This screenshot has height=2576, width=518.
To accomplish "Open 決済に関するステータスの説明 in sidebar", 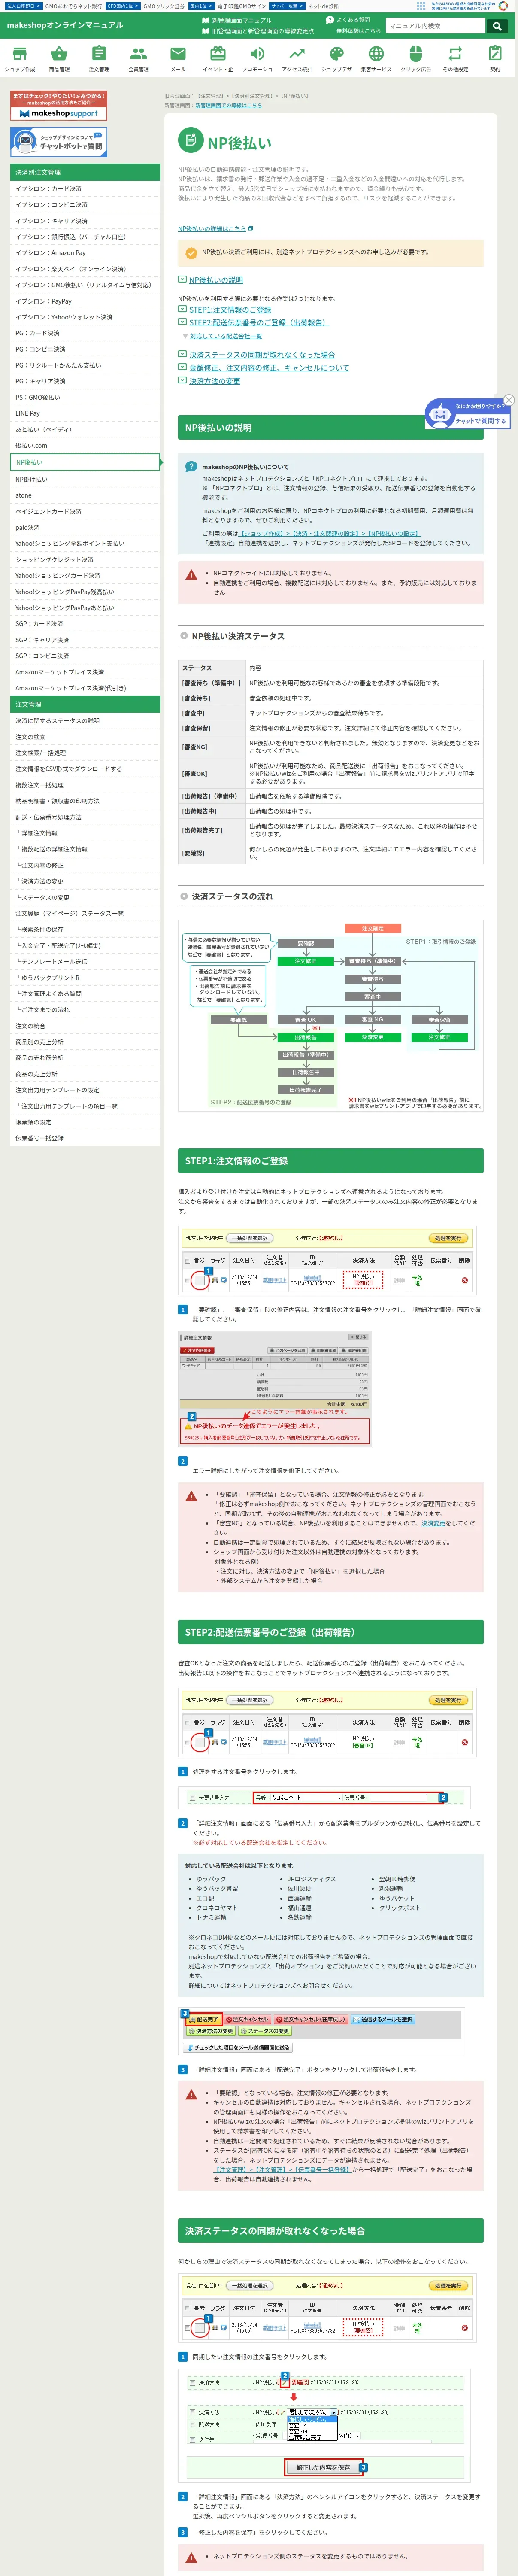I will 85,720.
